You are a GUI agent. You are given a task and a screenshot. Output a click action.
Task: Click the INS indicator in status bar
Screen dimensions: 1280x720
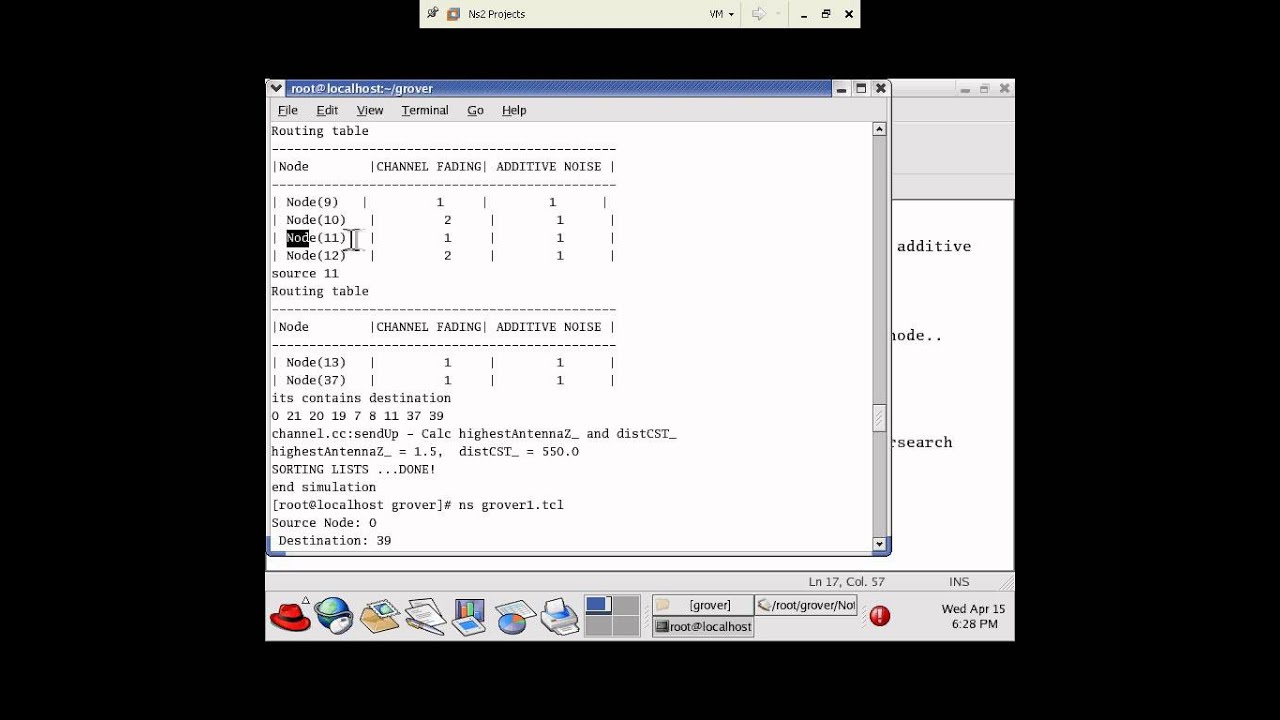tap(959, 581)
